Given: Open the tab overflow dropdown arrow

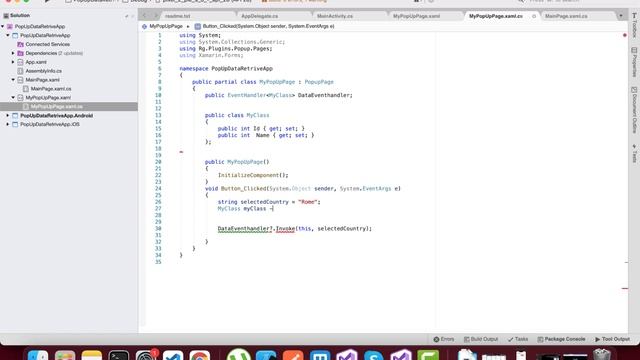Looking at the screenshot, I should click(621, 16).
